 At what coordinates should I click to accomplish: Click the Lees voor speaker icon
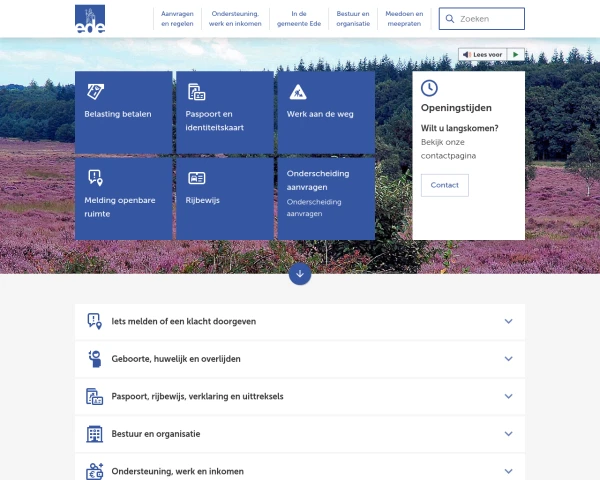click(466, 55)
